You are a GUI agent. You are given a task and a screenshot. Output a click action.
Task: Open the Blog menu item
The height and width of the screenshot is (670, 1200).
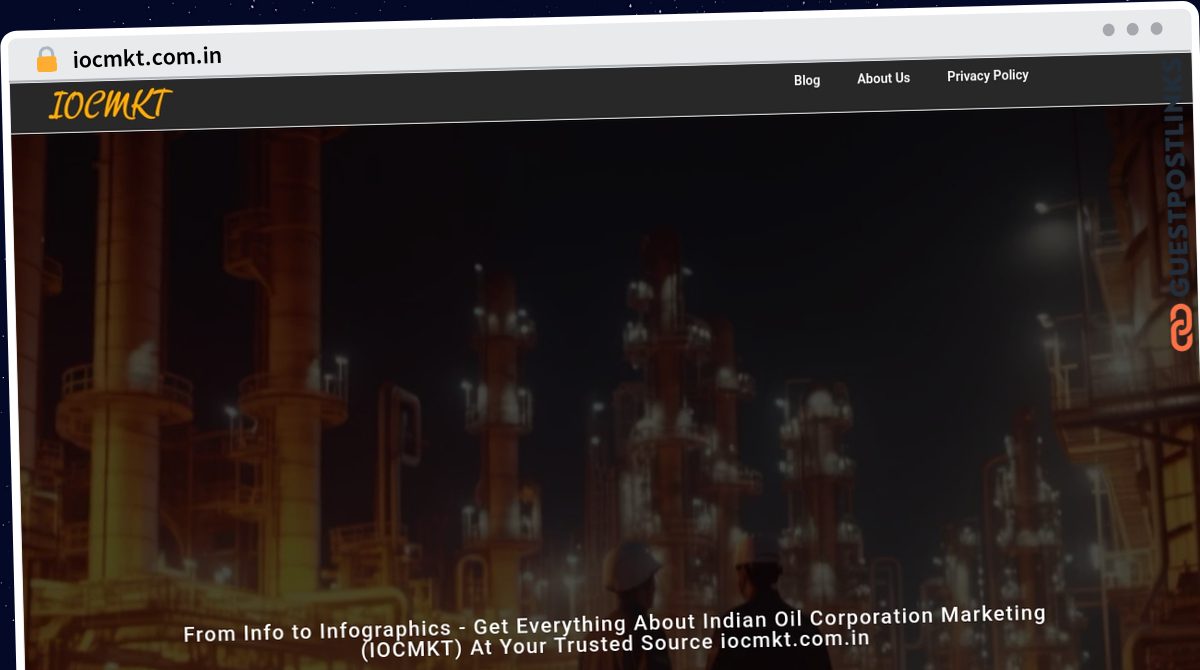point(807,80)
